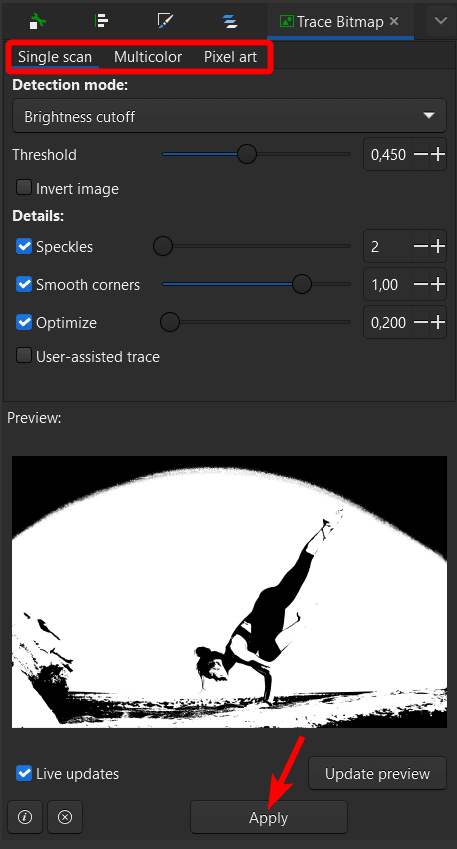The image size is (457, 849).
Task: Enable User-assisted trace
Action: point(24,356)
